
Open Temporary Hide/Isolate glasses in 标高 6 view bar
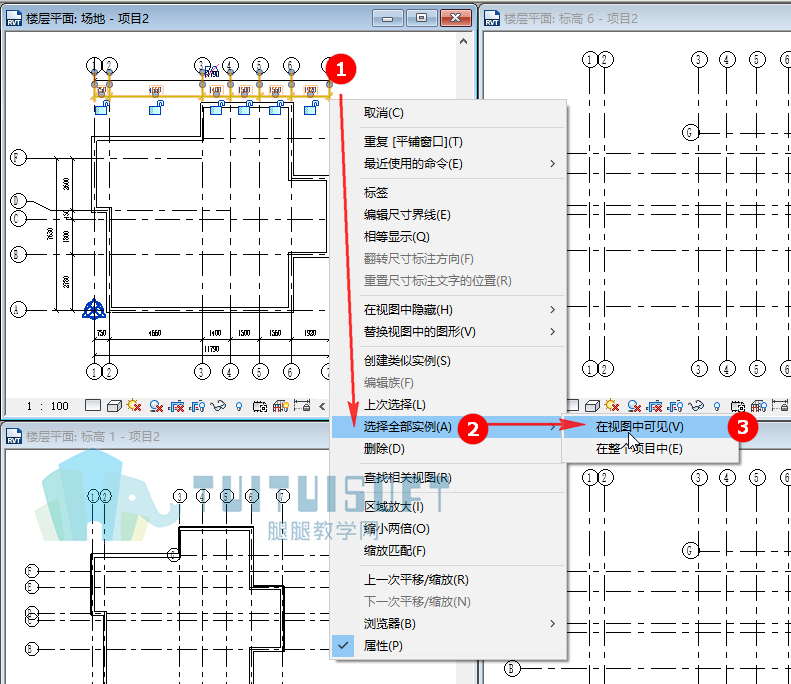click(696, 406)
